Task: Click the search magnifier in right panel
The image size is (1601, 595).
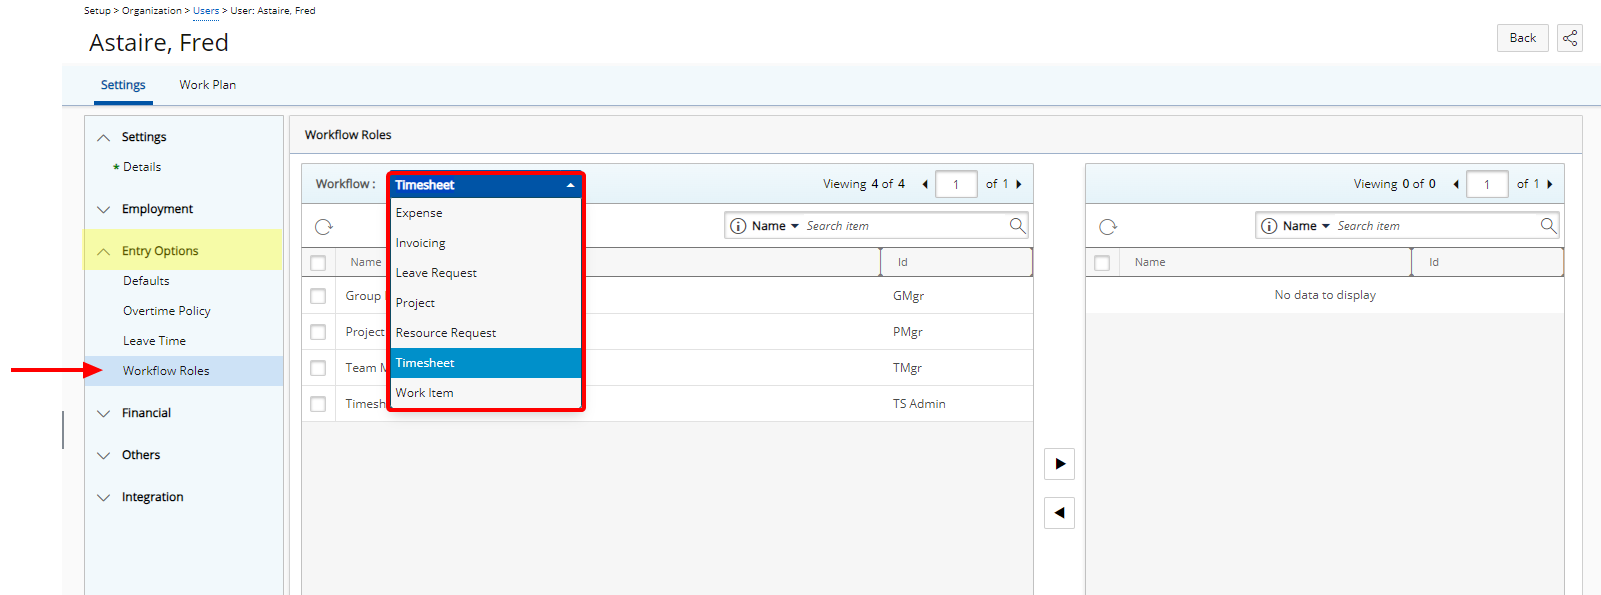Action: pyautogui.click(x=1548, y=225)
